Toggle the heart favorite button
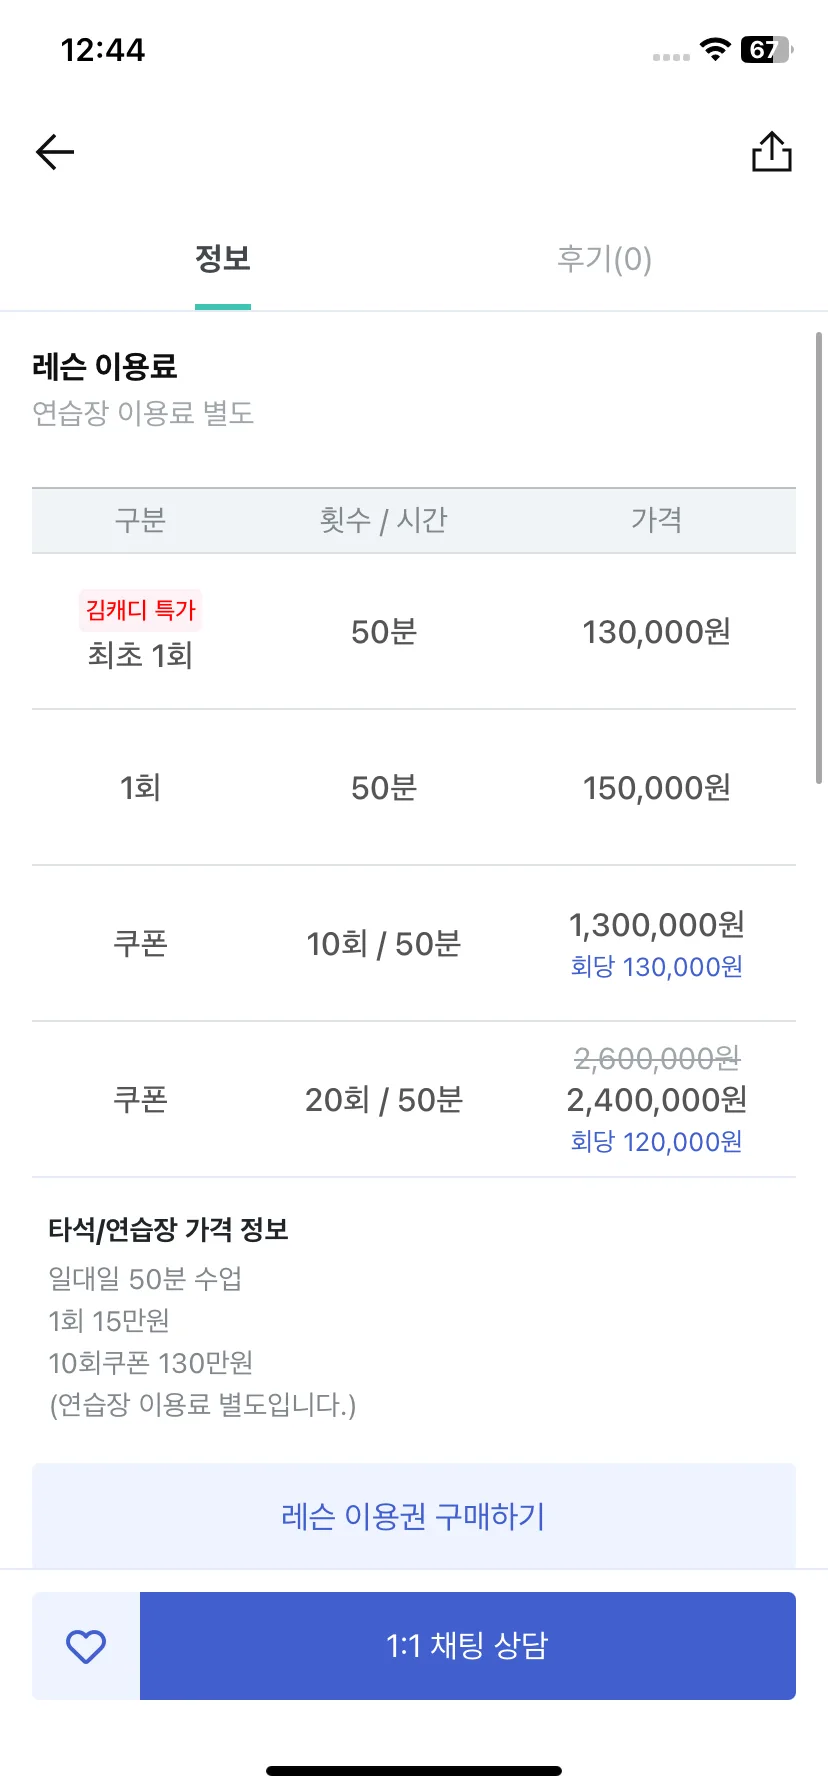Screen dimensions: 828x1792 (x=86, y=1646)
